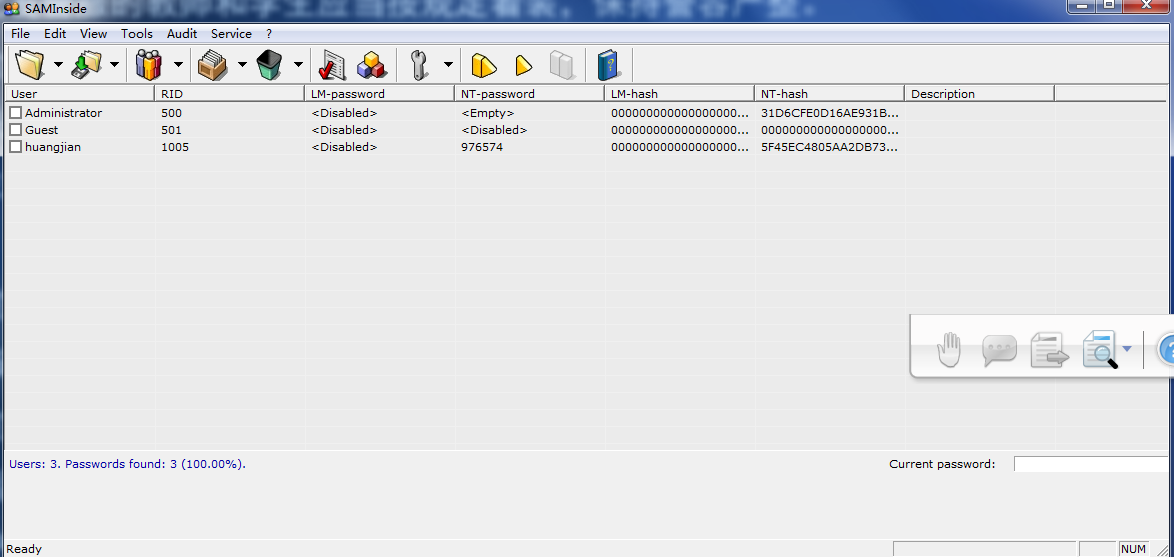Click the check password red checkmark icon
This screenshot has width=1174, height=557.
331,65
